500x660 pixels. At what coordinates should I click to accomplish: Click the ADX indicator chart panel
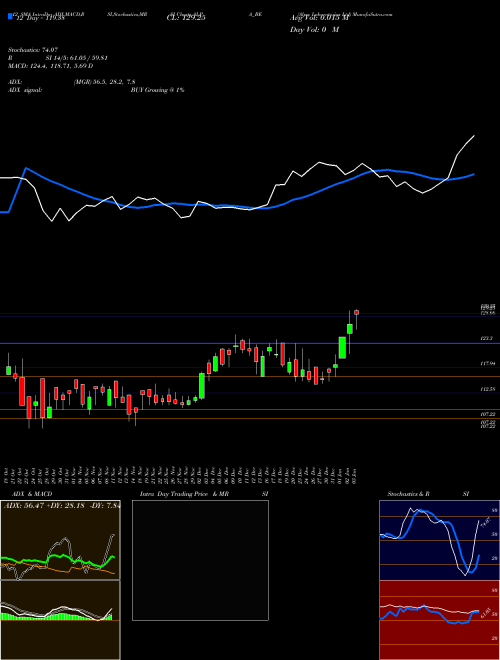click(60, 540)
